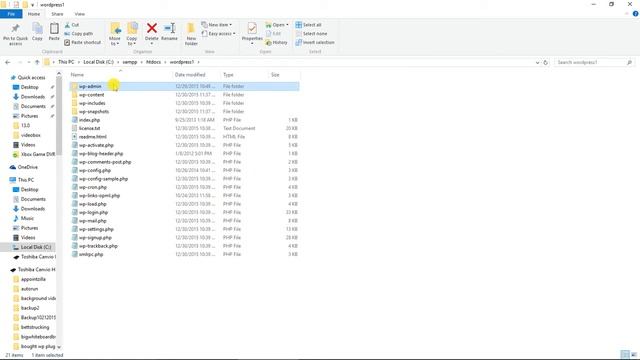Open Explorer help icon
The height and width of the screenshot is (360, 640).
coord(635,14)
